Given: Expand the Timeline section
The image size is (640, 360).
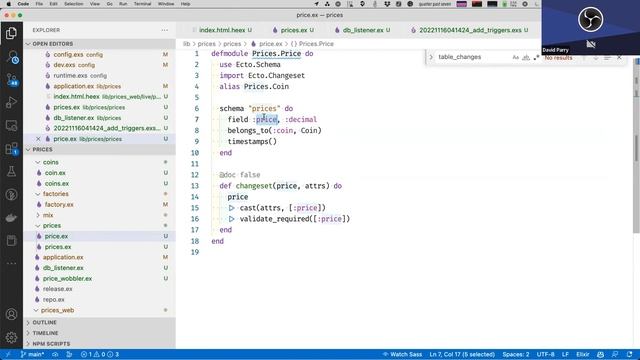Looking at the screenshot, I should 100,333.
